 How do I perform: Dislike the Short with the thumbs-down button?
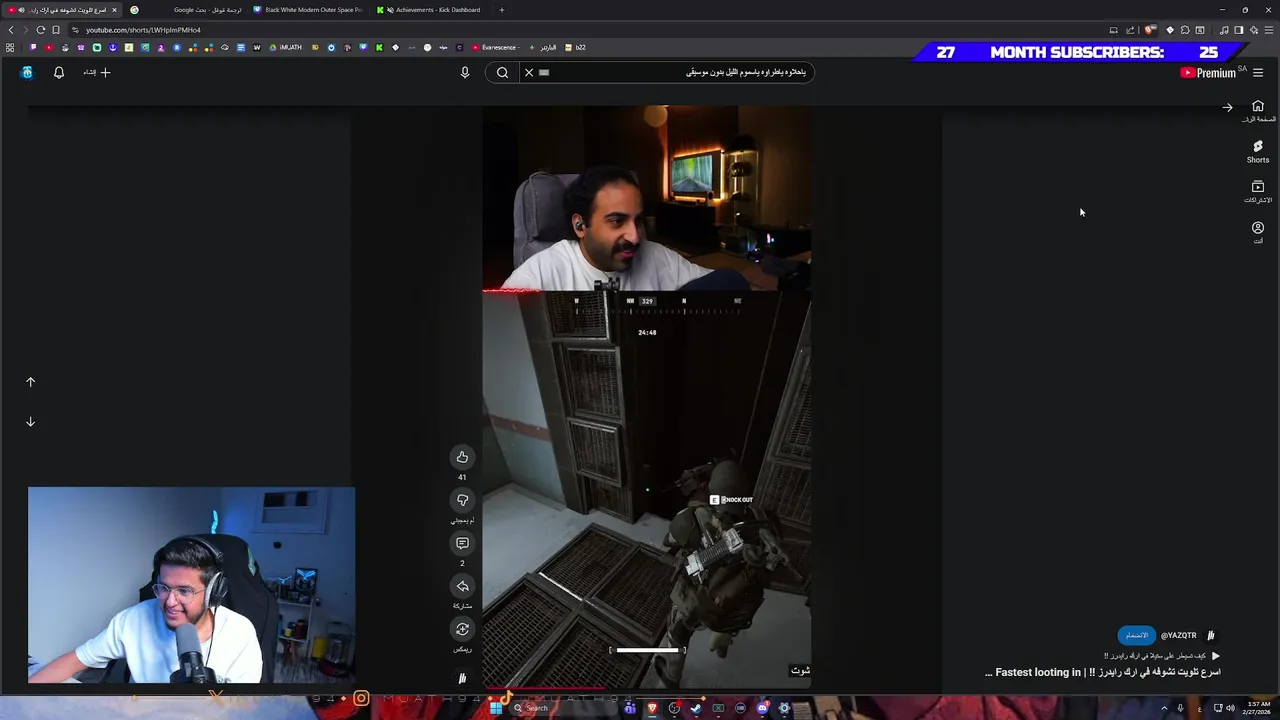click(x=462, y=500)
